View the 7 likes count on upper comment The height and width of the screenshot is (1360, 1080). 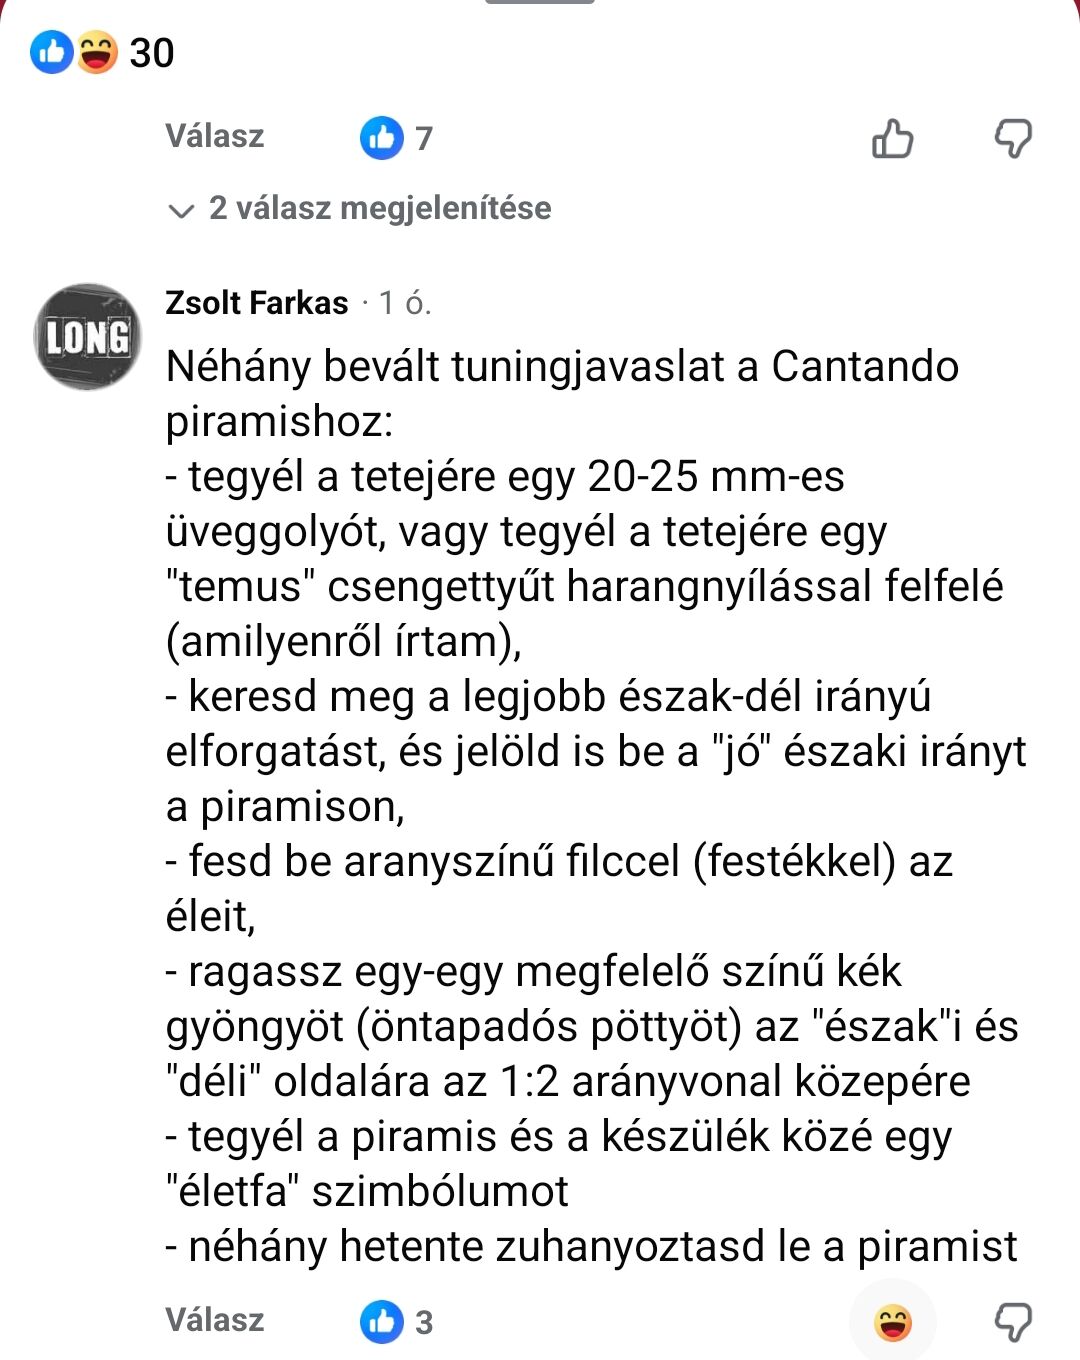424,138
